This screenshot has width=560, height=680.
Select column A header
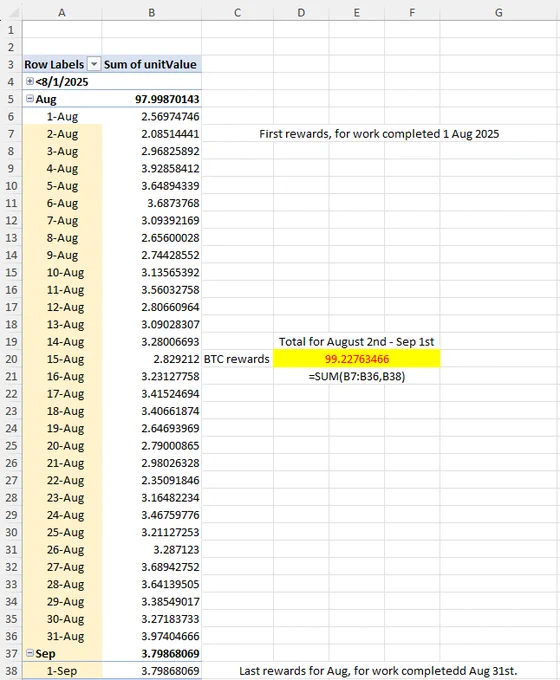pos(62,13)
